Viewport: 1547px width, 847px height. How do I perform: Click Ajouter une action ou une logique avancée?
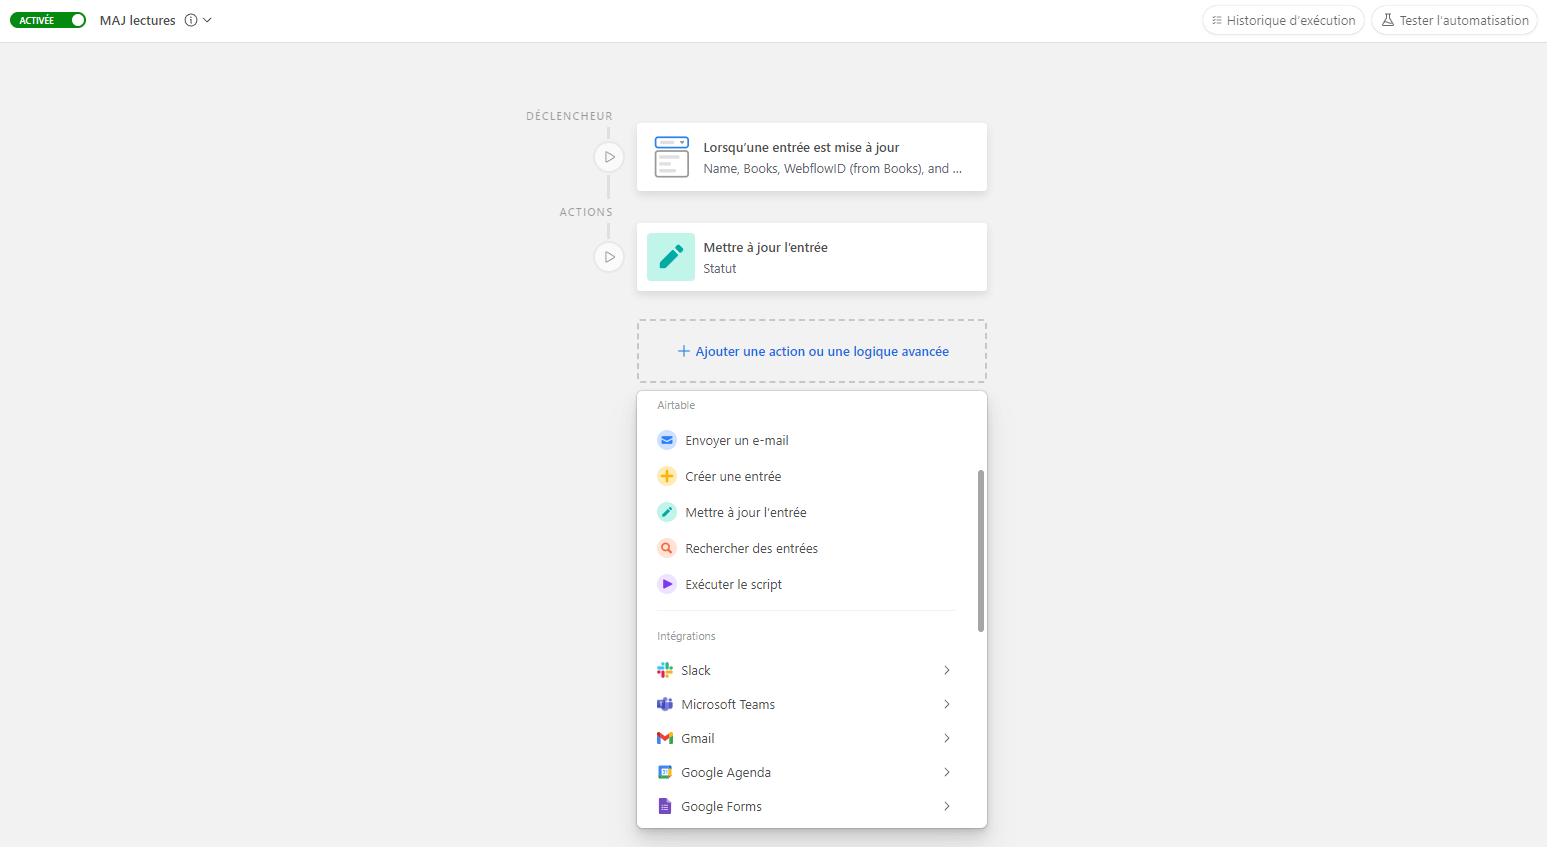tap(812, 351)
